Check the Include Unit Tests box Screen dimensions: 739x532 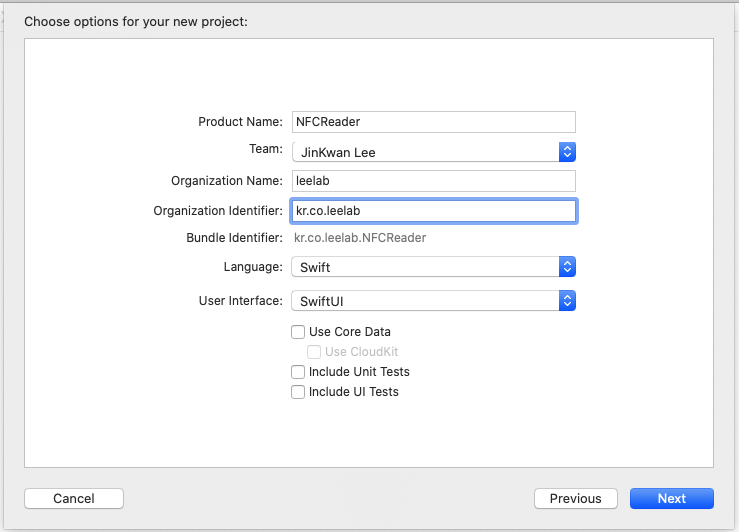298,372
